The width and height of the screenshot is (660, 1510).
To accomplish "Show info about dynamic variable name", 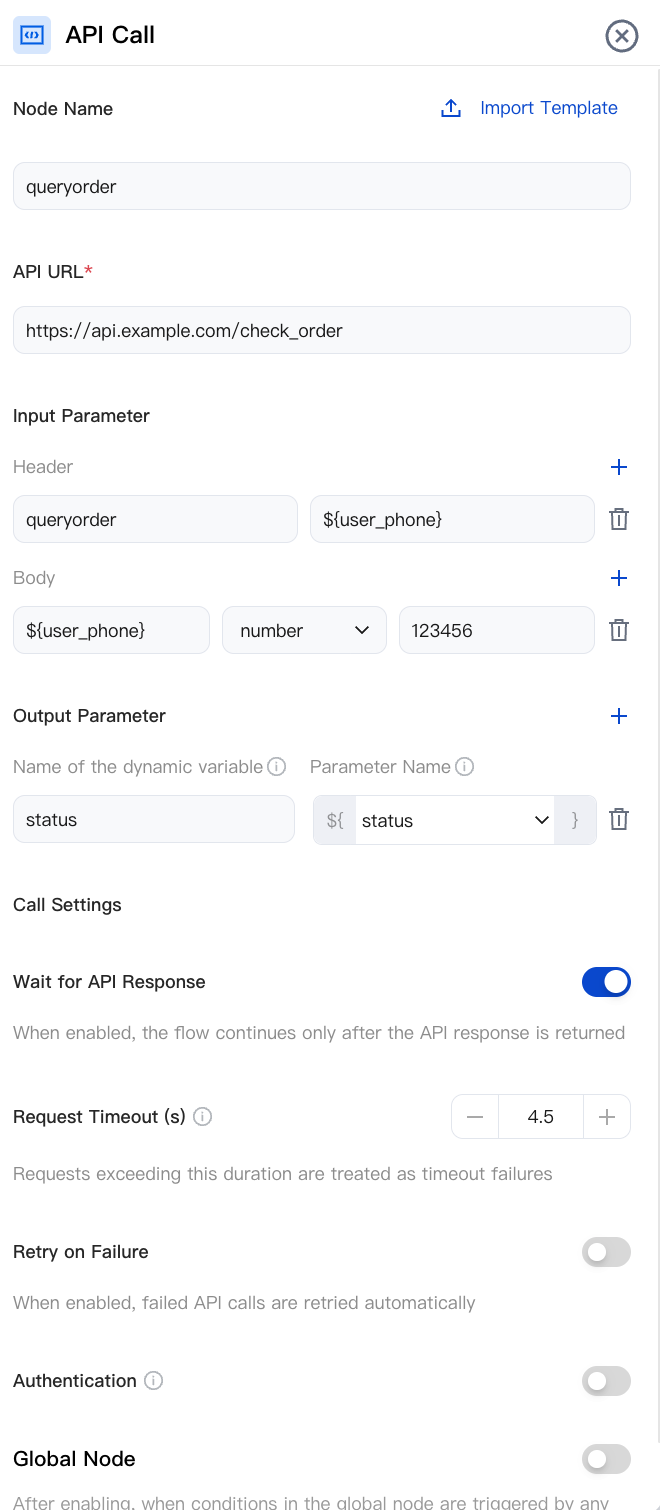I will [x=277, y=767].
